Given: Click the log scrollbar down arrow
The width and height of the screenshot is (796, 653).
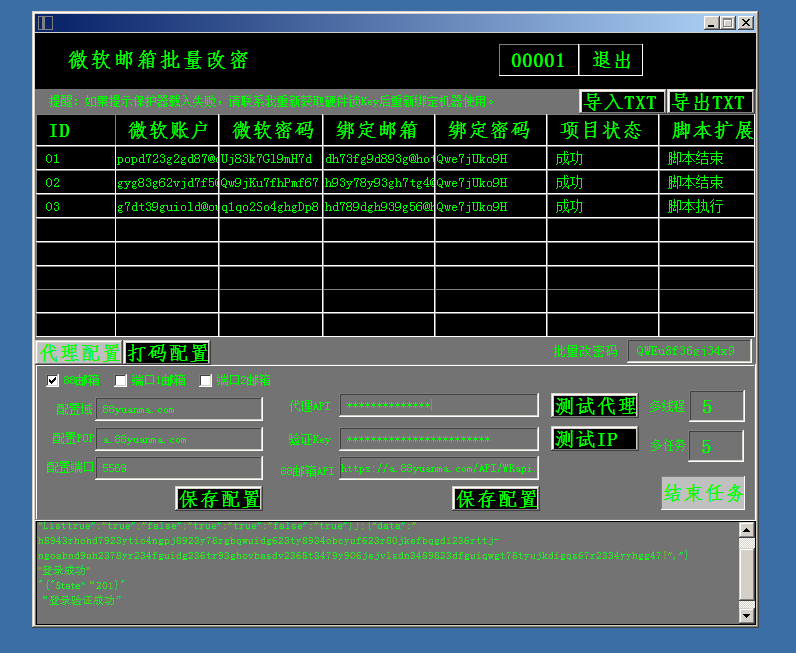Looking at the screenshot, I should pyautogui.click(x=746, y=616).
